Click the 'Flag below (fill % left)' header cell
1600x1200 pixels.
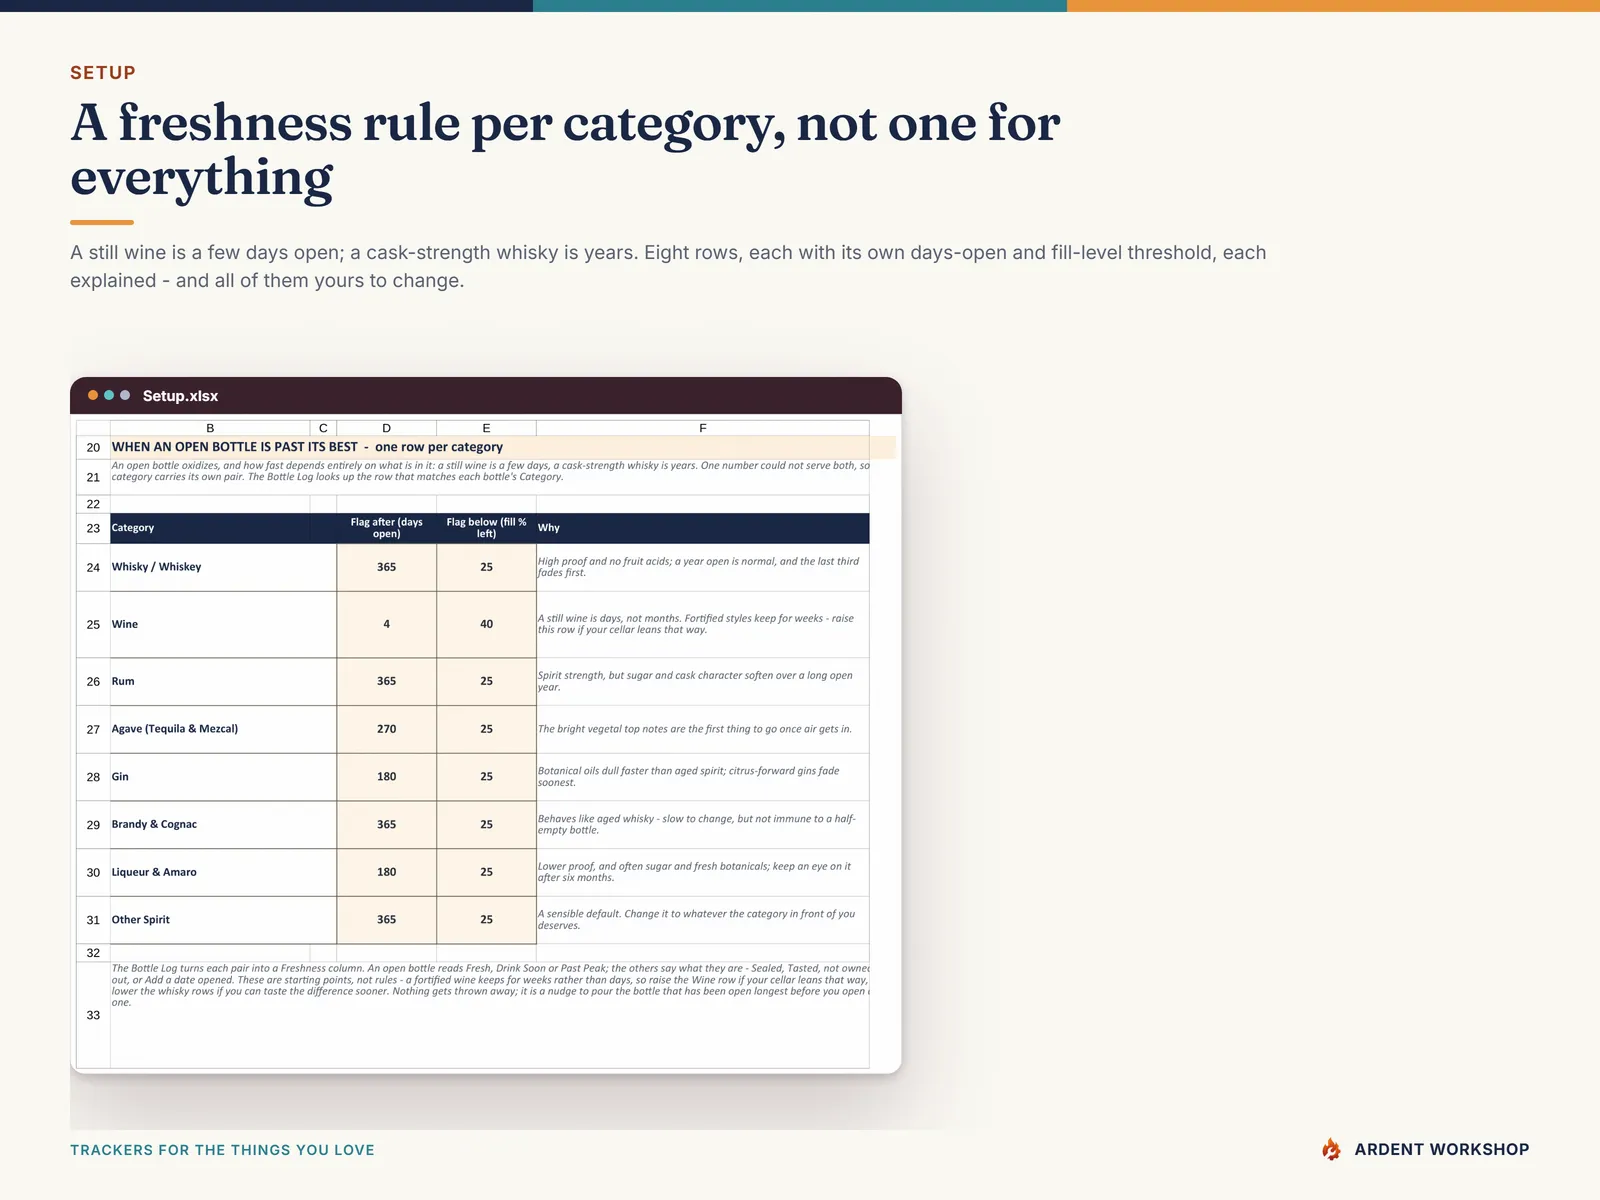click(486, 528)
